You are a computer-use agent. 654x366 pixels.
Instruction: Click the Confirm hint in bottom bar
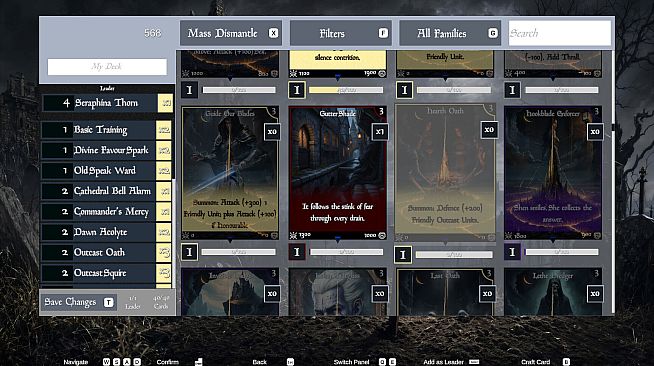point(179,362)
